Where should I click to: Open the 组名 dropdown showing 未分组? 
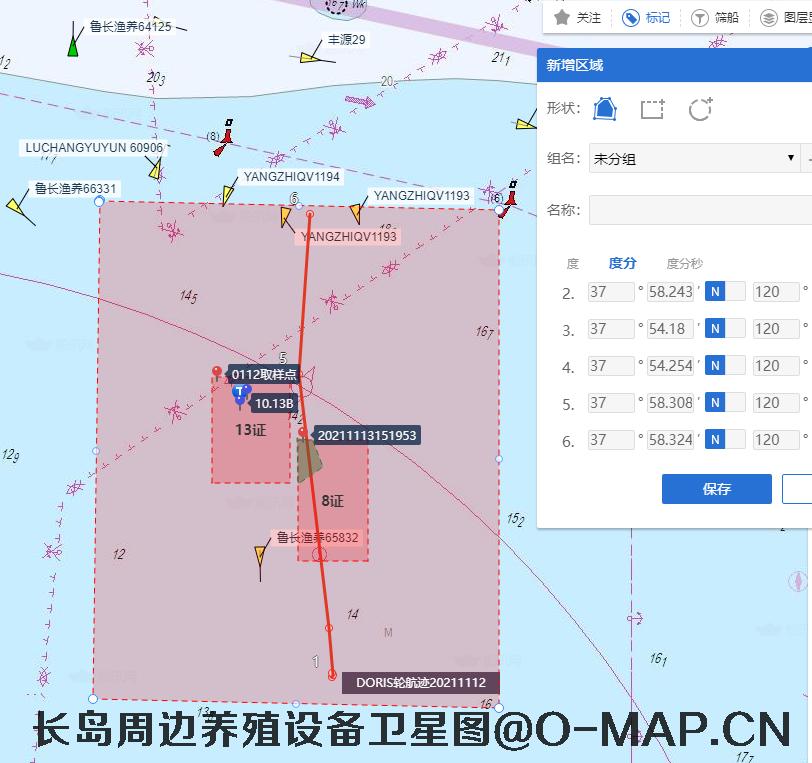(692, 158)
